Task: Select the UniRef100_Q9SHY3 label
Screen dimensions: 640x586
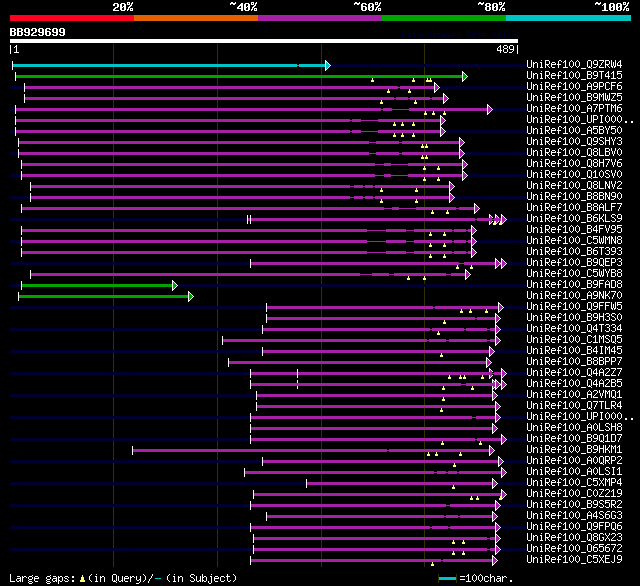Action: click(x=574, y=142)
